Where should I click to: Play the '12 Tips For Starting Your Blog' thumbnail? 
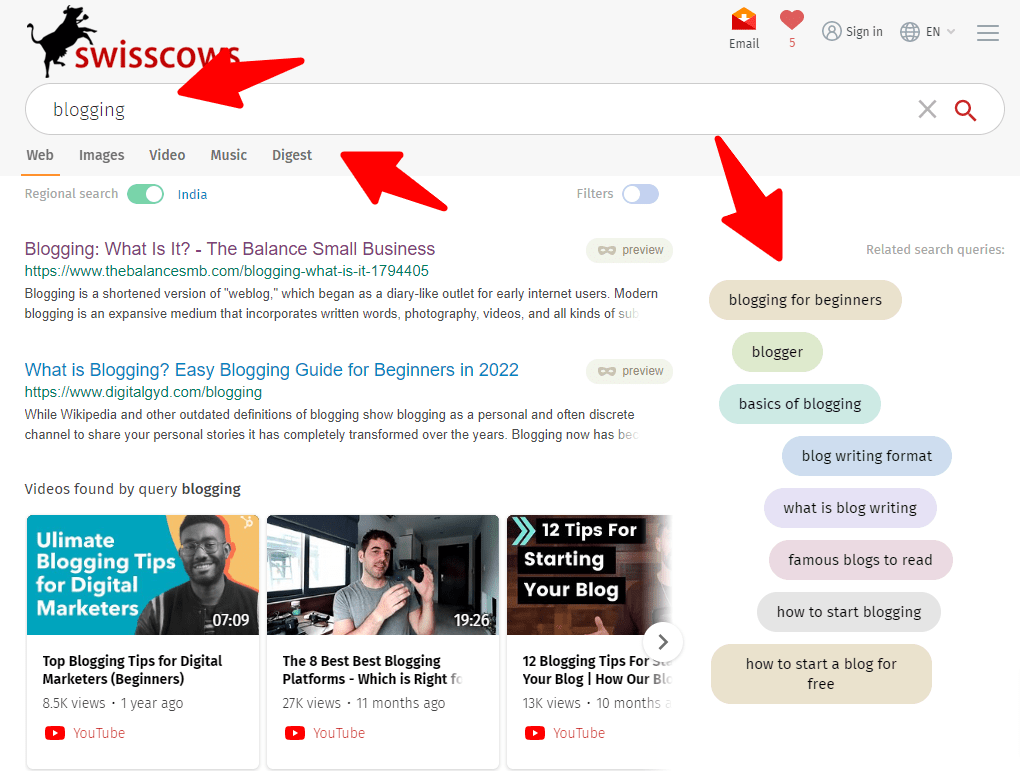click(589, 575)
